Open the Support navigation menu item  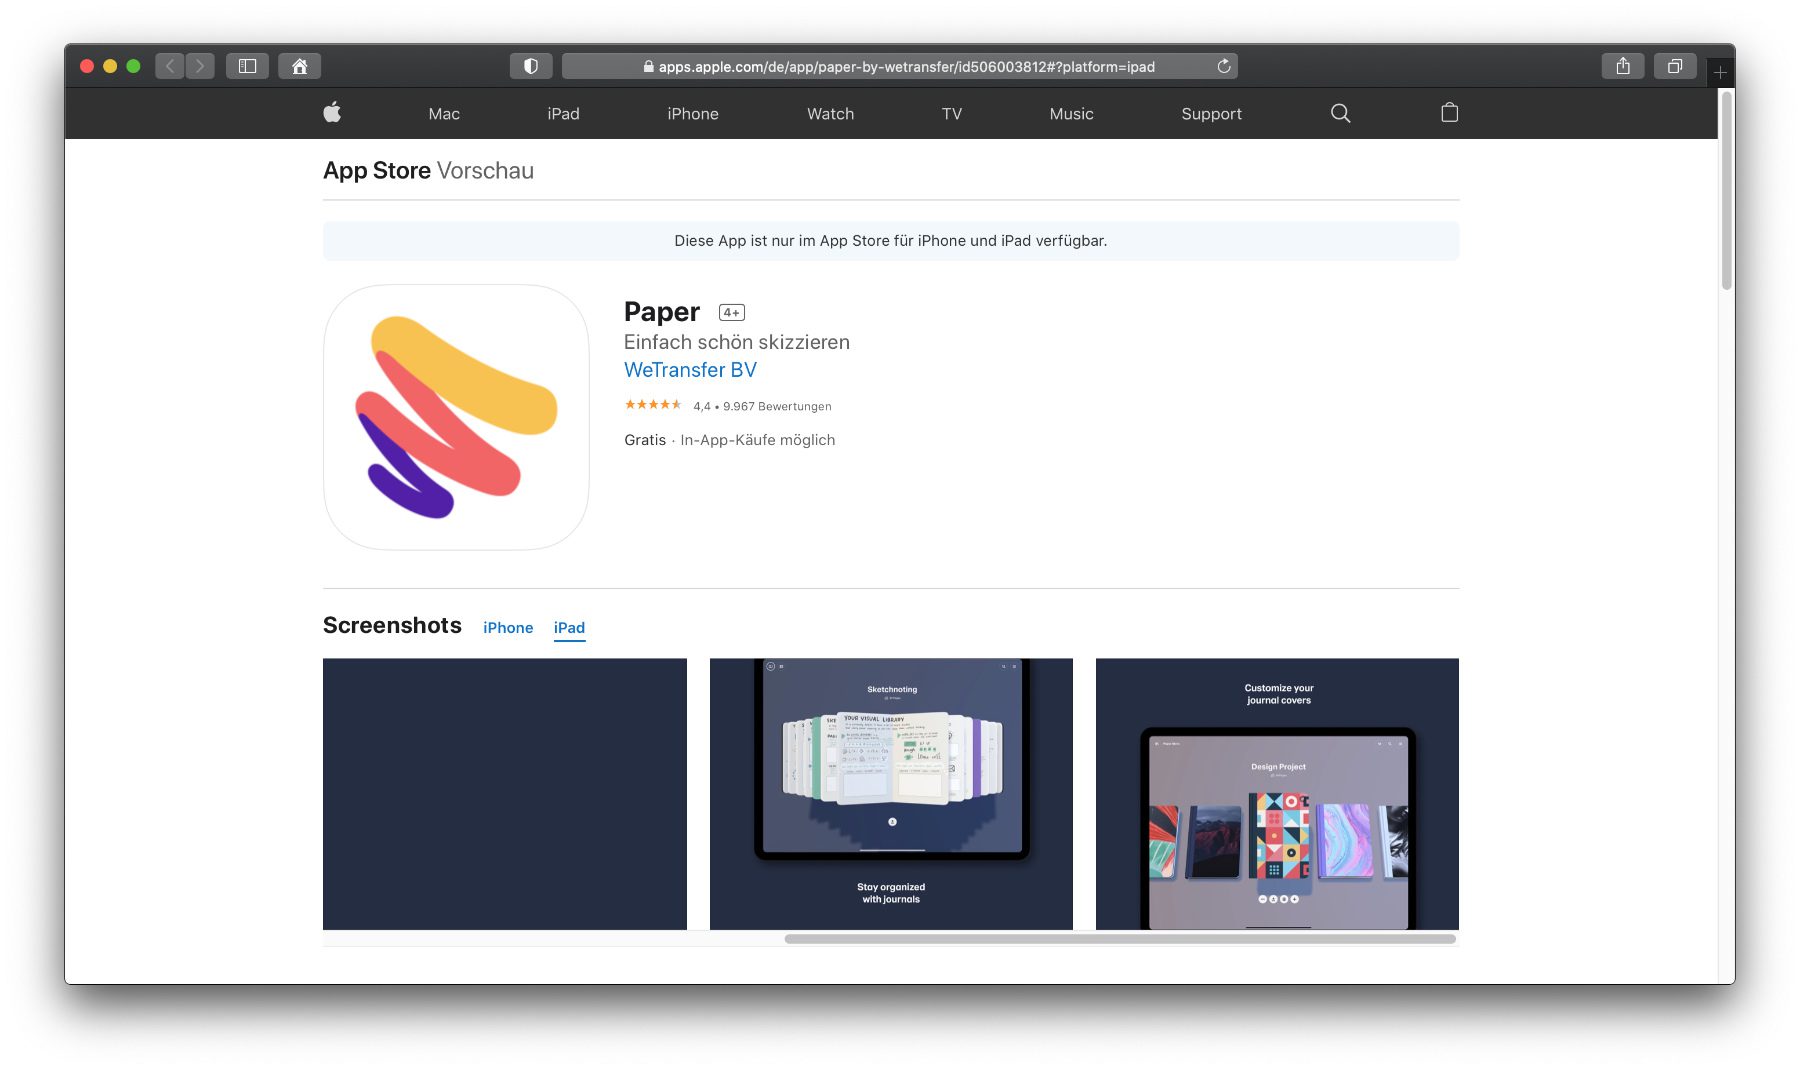[1211, 114]
